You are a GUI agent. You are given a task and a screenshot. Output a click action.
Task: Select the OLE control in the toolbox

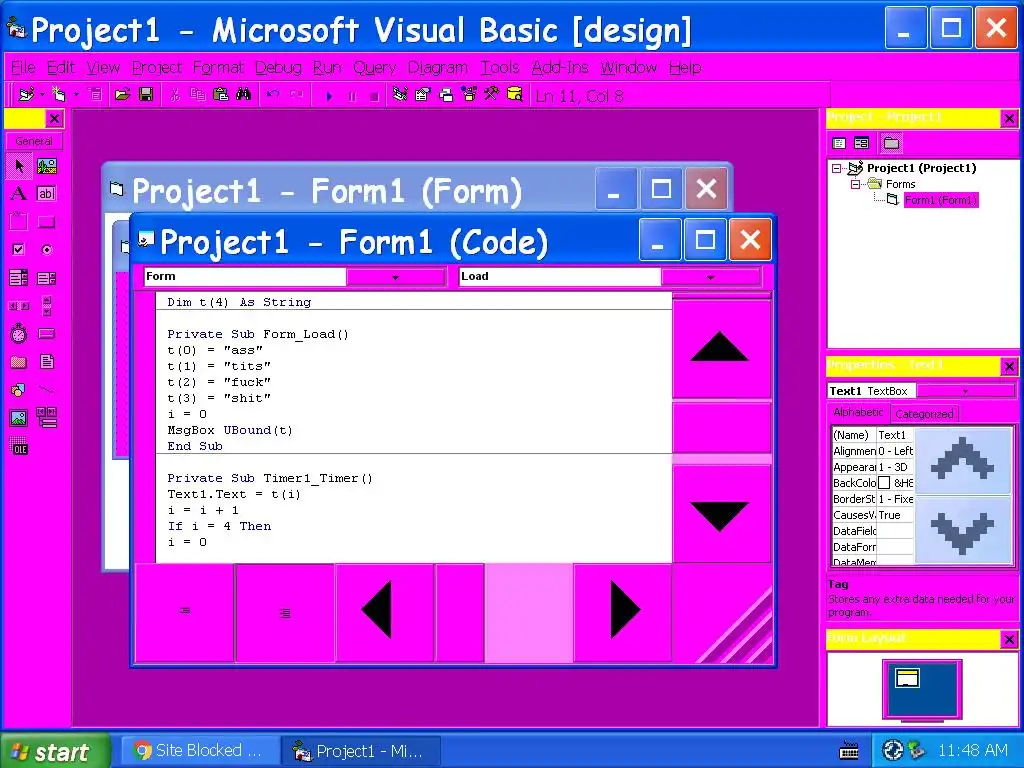coord(19,447)
